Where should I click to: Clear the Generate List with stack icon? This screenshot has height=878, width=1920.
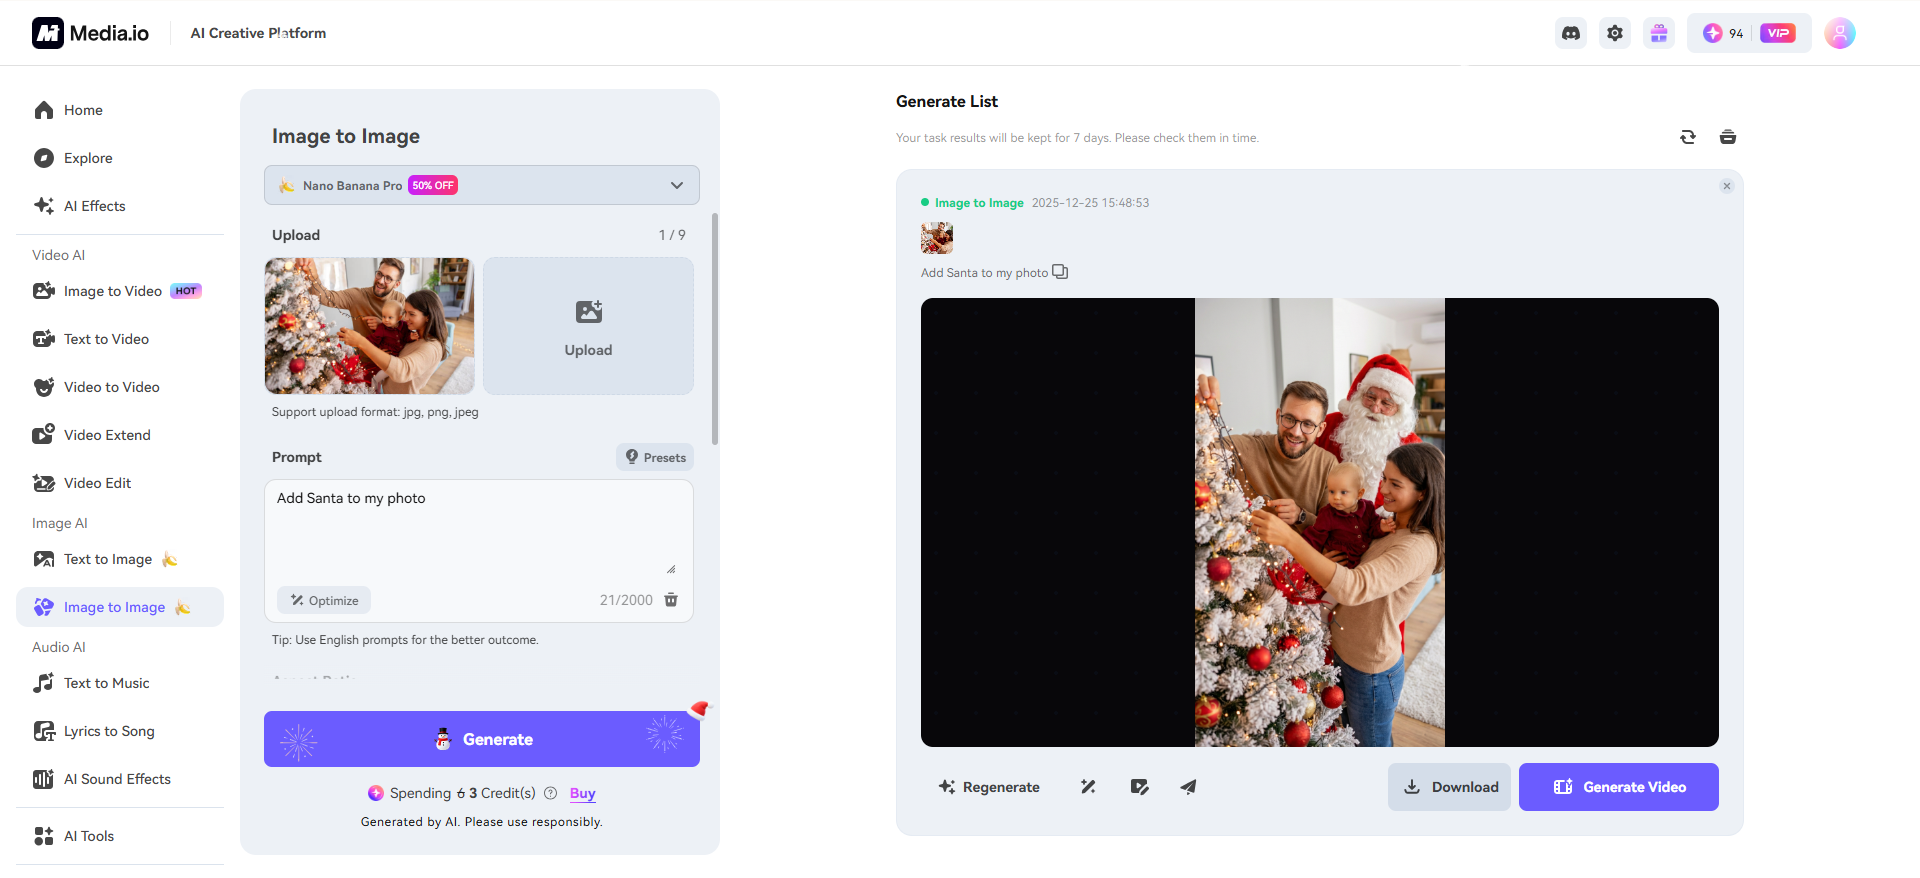1728,137
